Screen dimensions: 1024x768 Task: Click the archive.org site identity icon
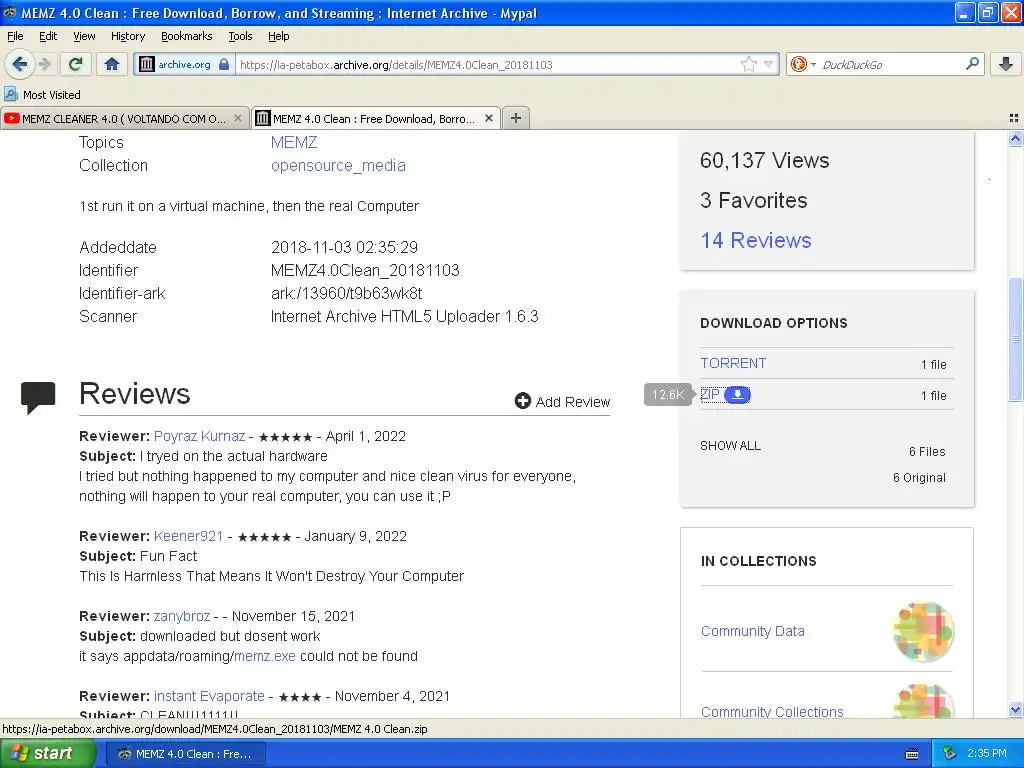pos(147,64)
